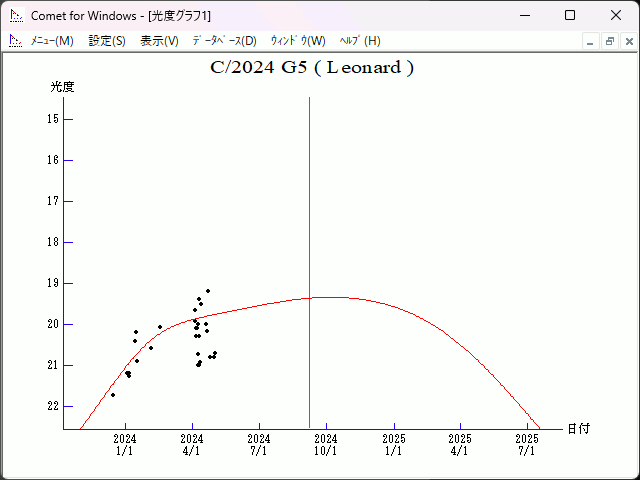Click the graph document icon beside メニュー
Image resolution: width=640 pixels, height=480 pixels.
click(15, 41)
